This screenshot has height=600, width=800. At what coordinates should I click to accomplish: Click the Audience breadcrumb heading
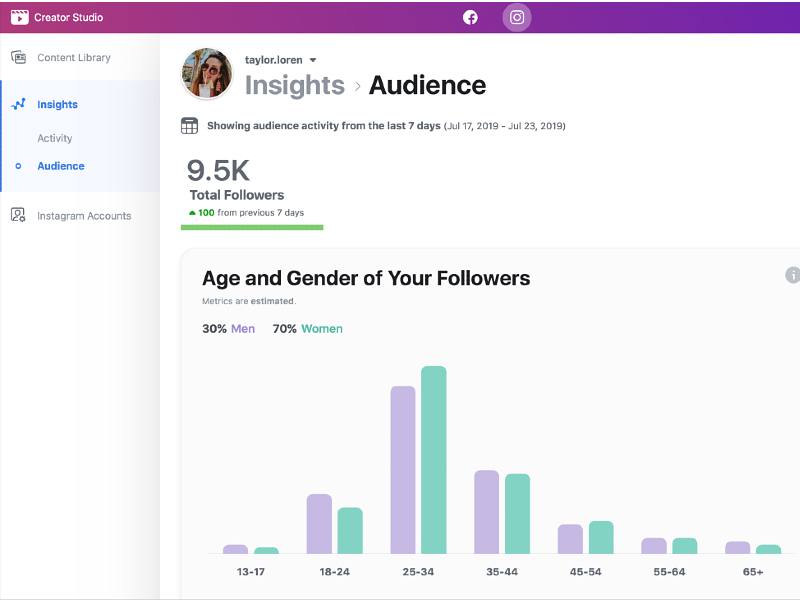[428, 85]
